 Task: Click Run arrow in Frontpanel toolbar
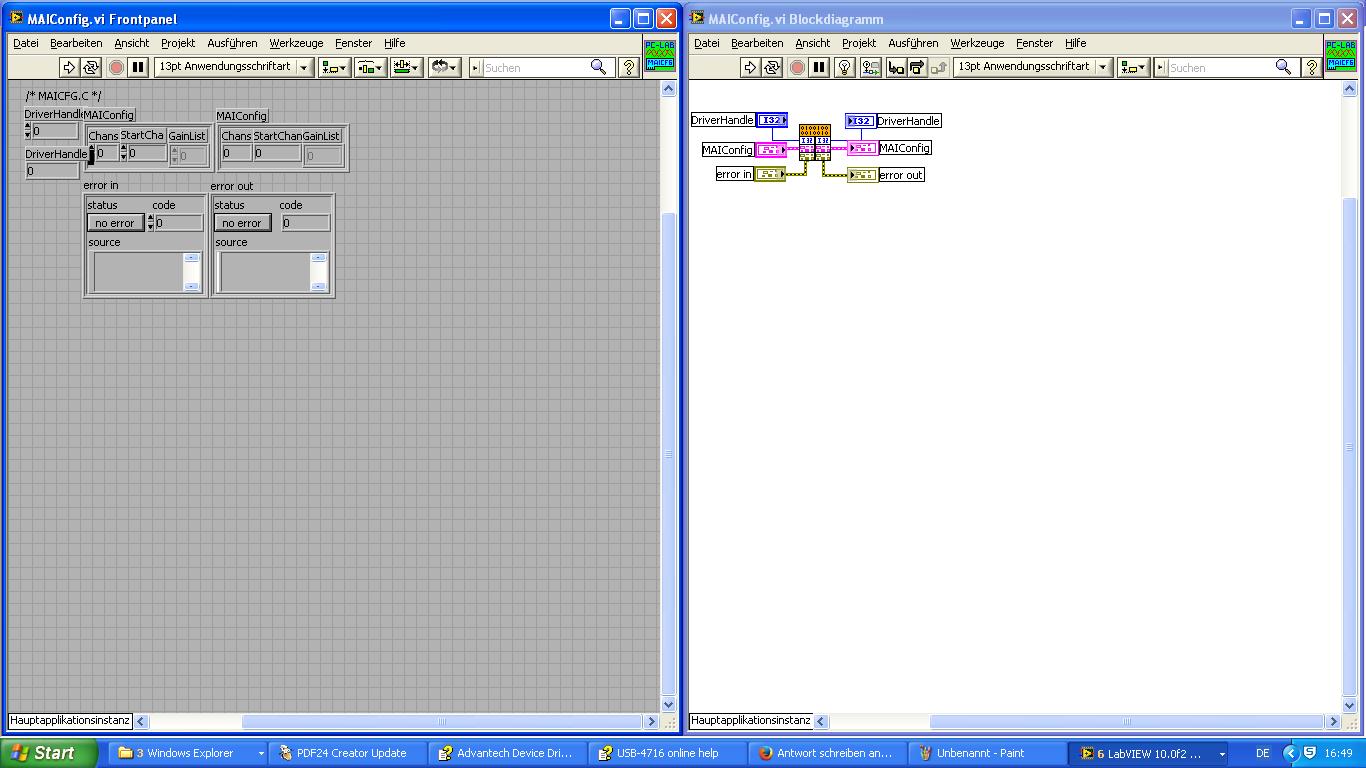pos(69,67)
